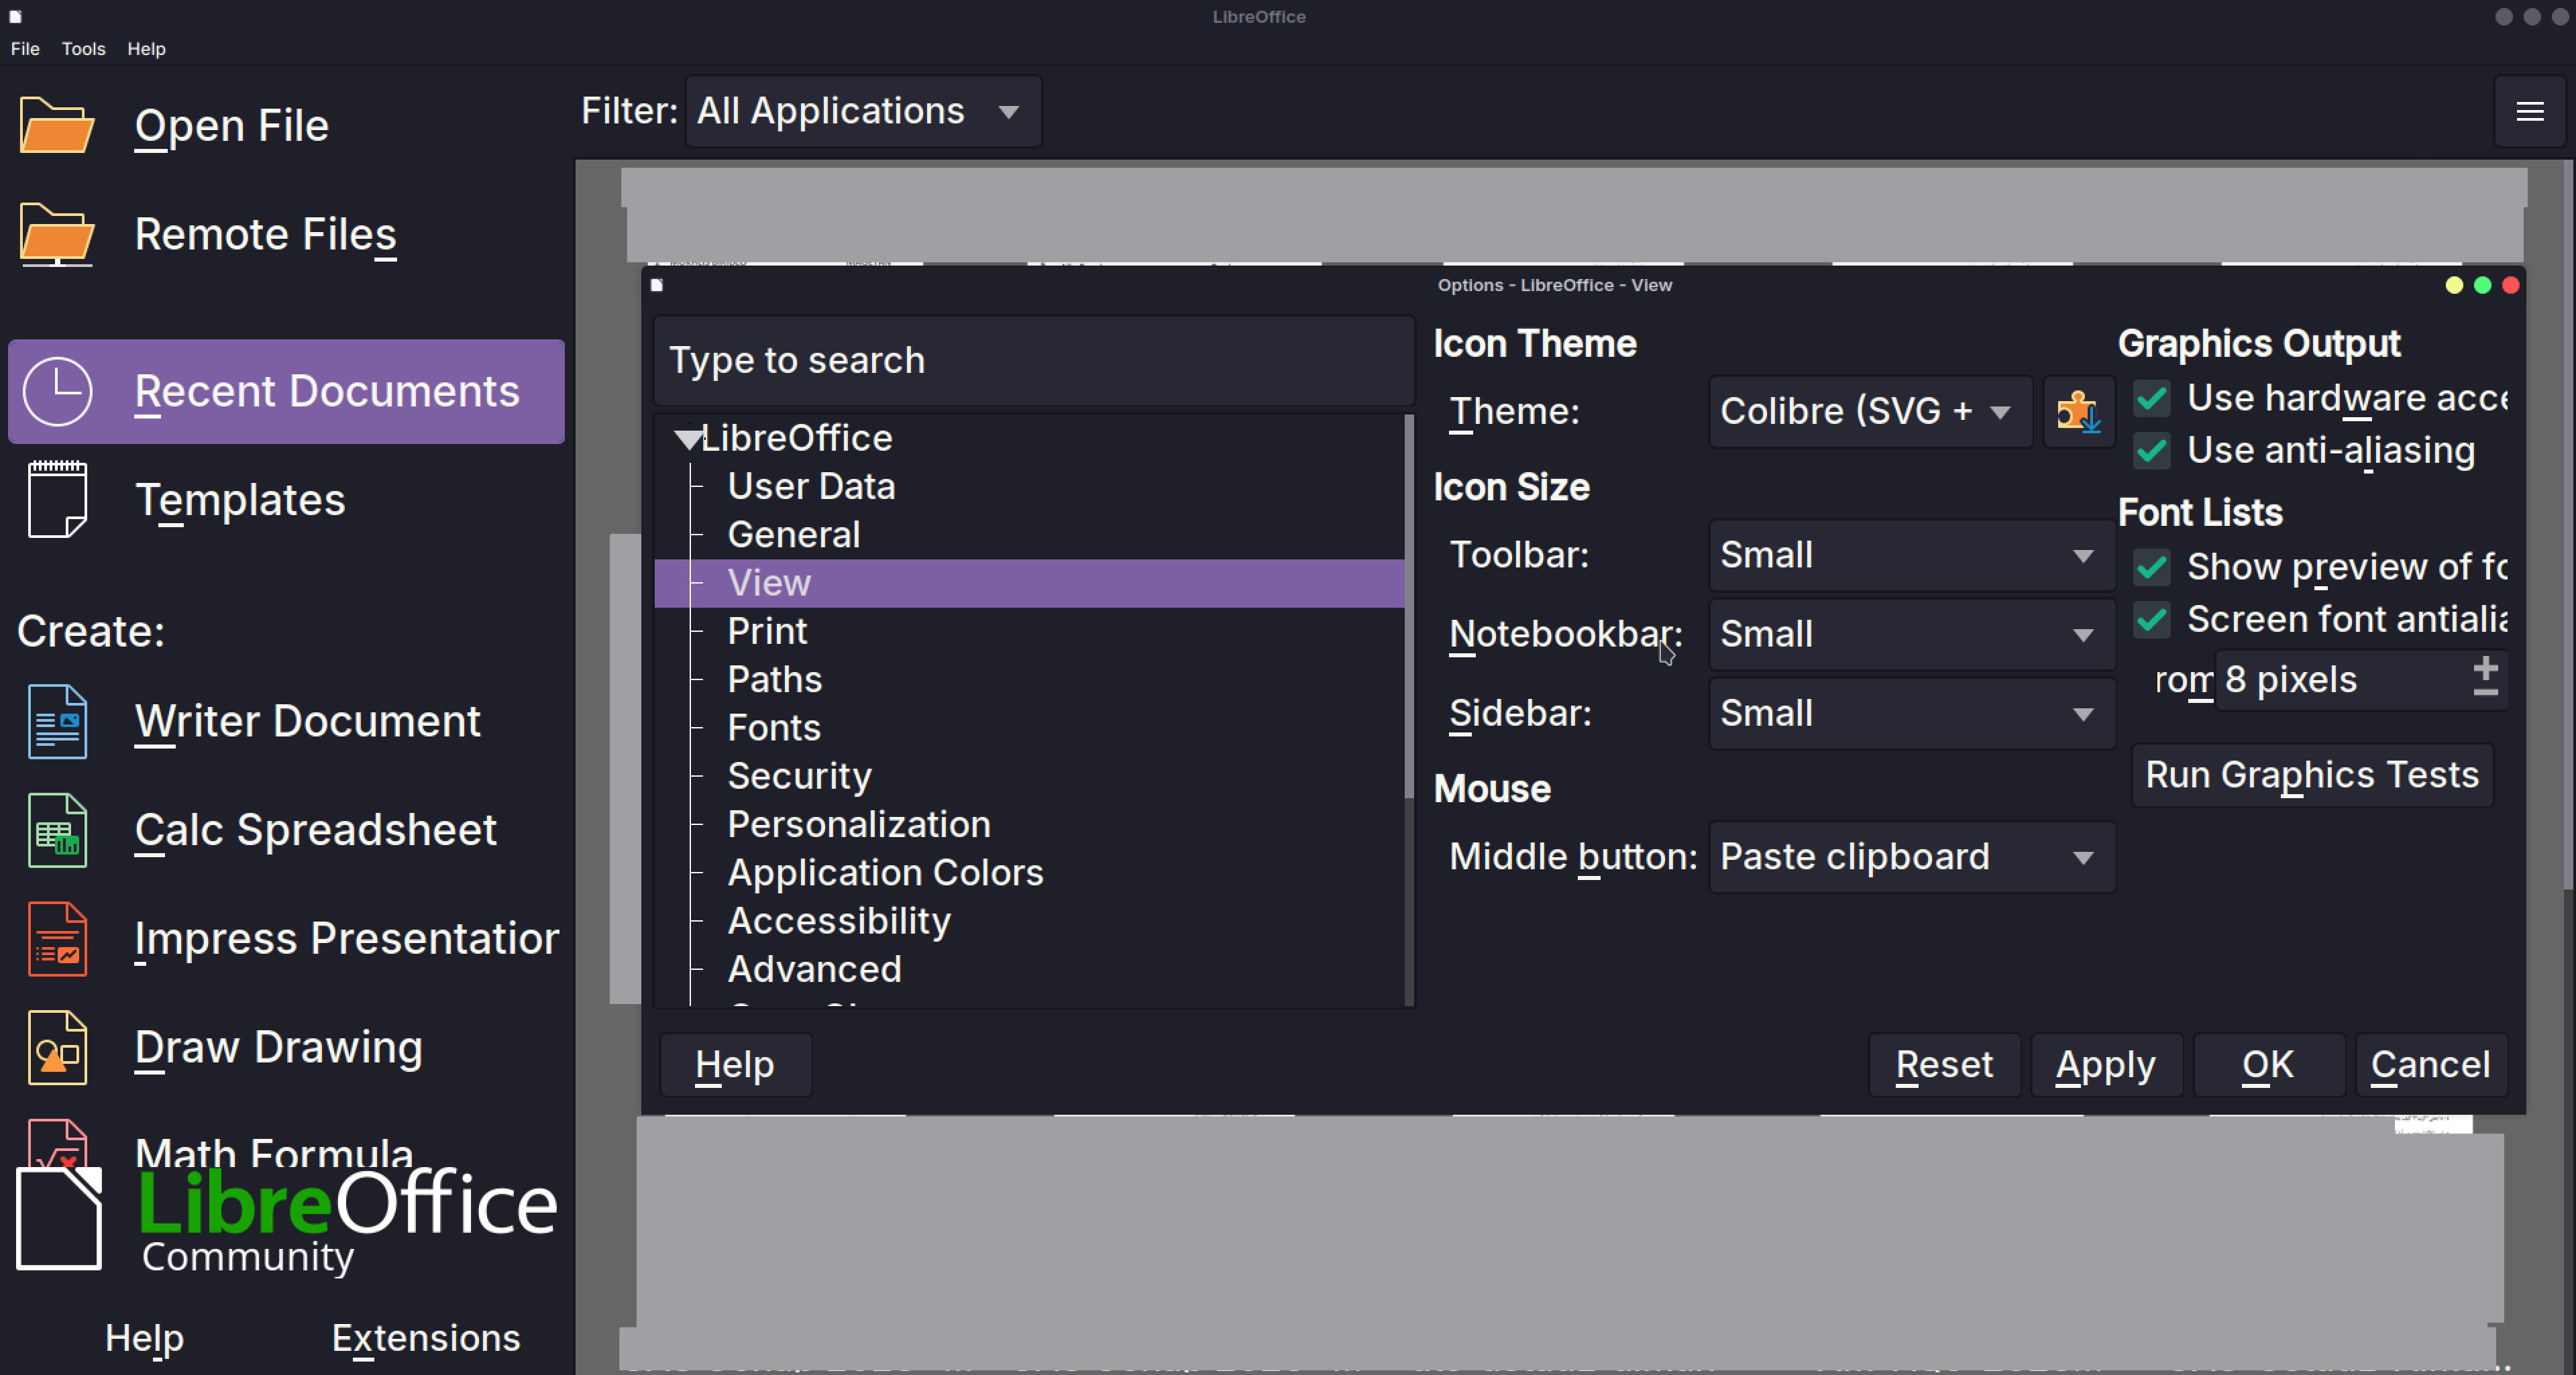Select Application Colors in options tree

click(x=885, y=872)
